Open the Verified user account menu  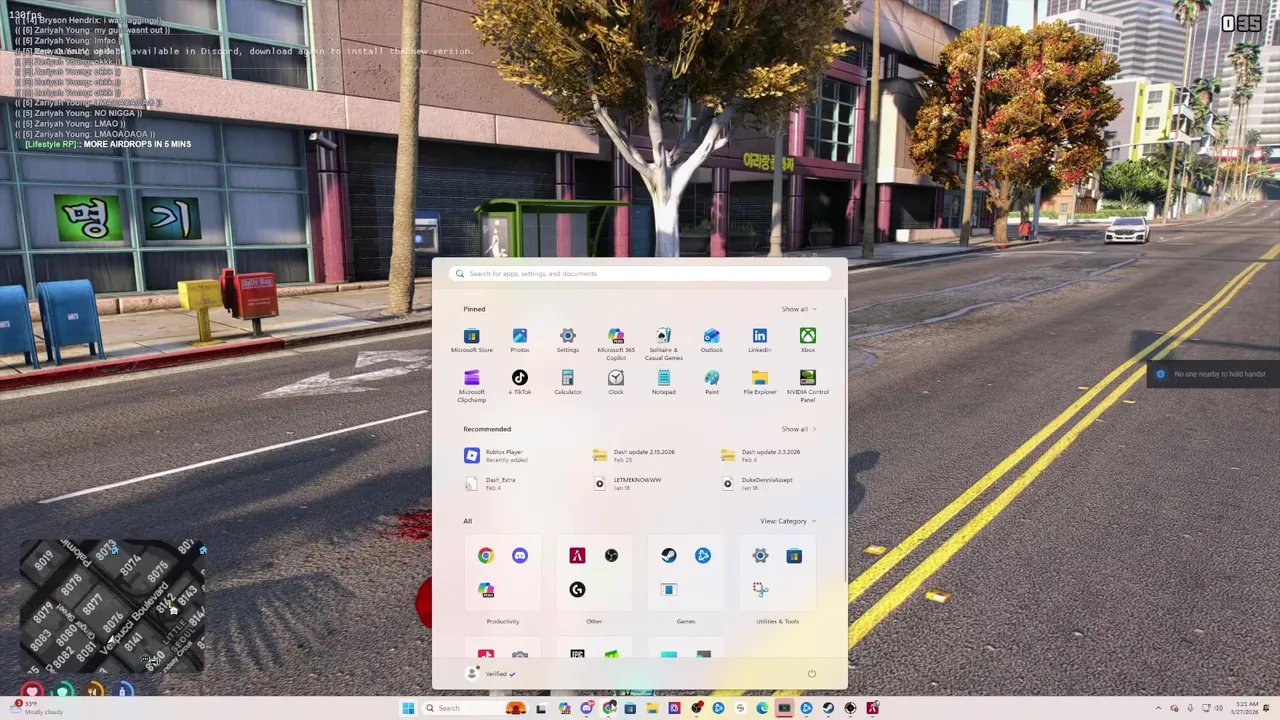point(491,674)
